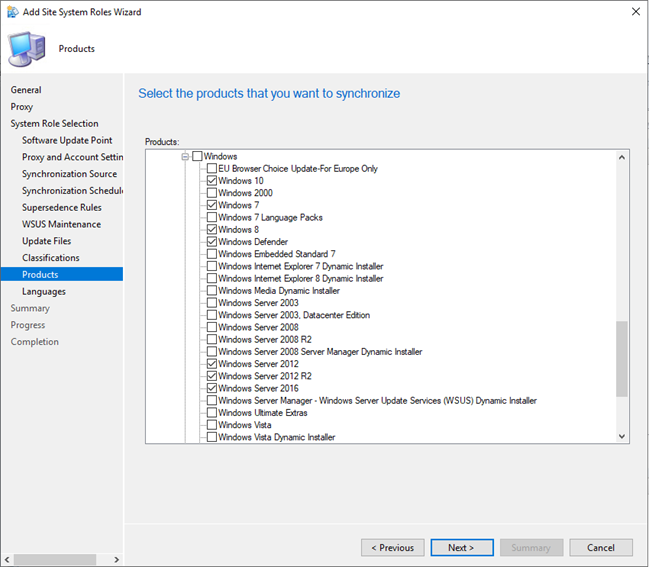Click the wizard computer icon beside Products
The height and width of the screenshot is (567, 649).
point(26,49)
